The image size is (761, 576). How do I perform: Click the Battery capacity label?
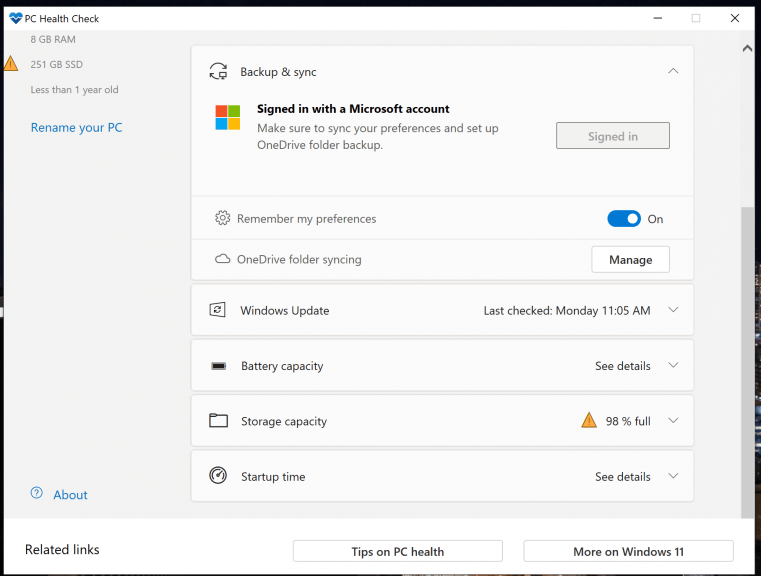point(282,366)
